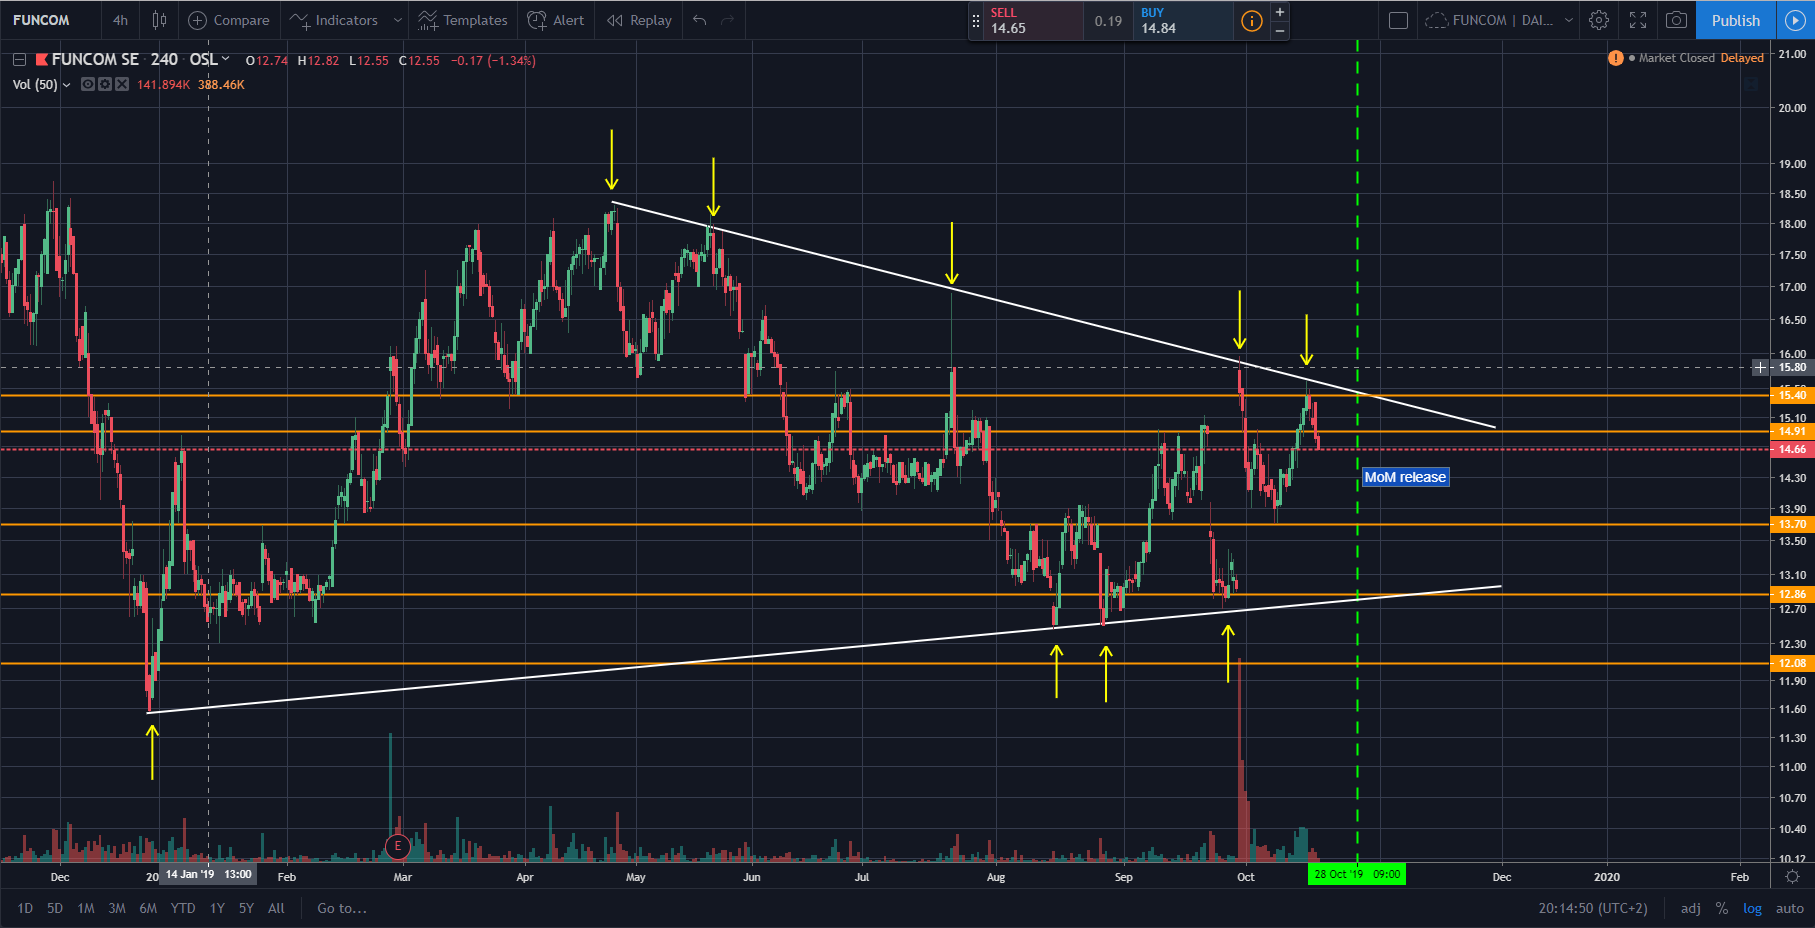Change the timezone from 20:14:50 (UTC+2)
Viewport: 1815px width, 928px height.
tap(1592, 908)
